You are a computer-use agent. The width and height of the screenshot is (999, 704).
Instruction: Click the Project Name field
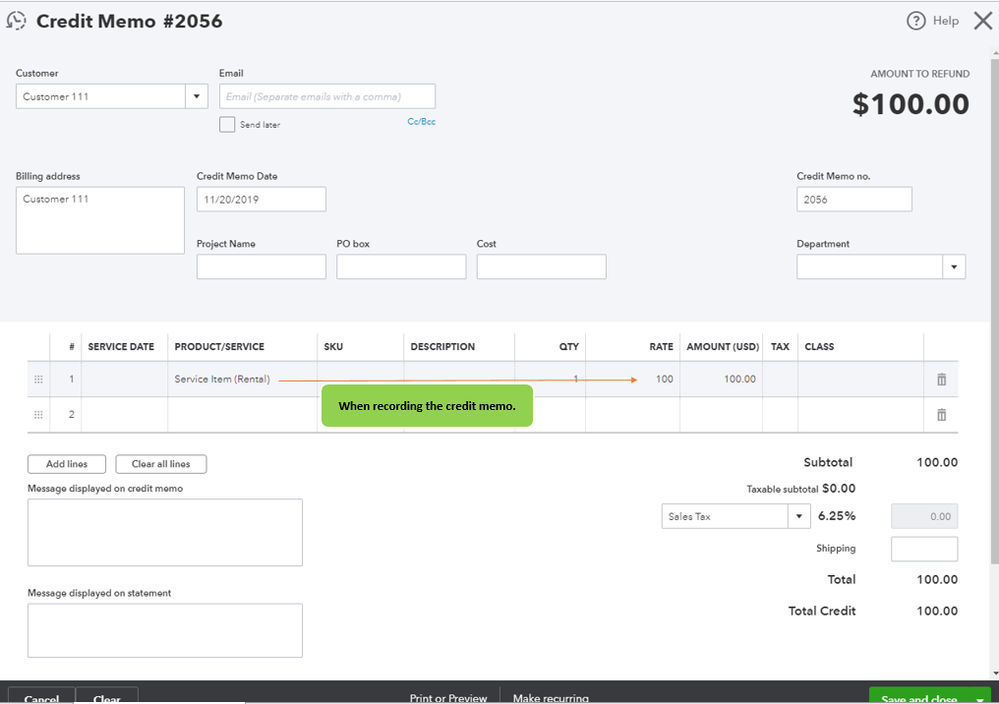(x=261, y=267)
